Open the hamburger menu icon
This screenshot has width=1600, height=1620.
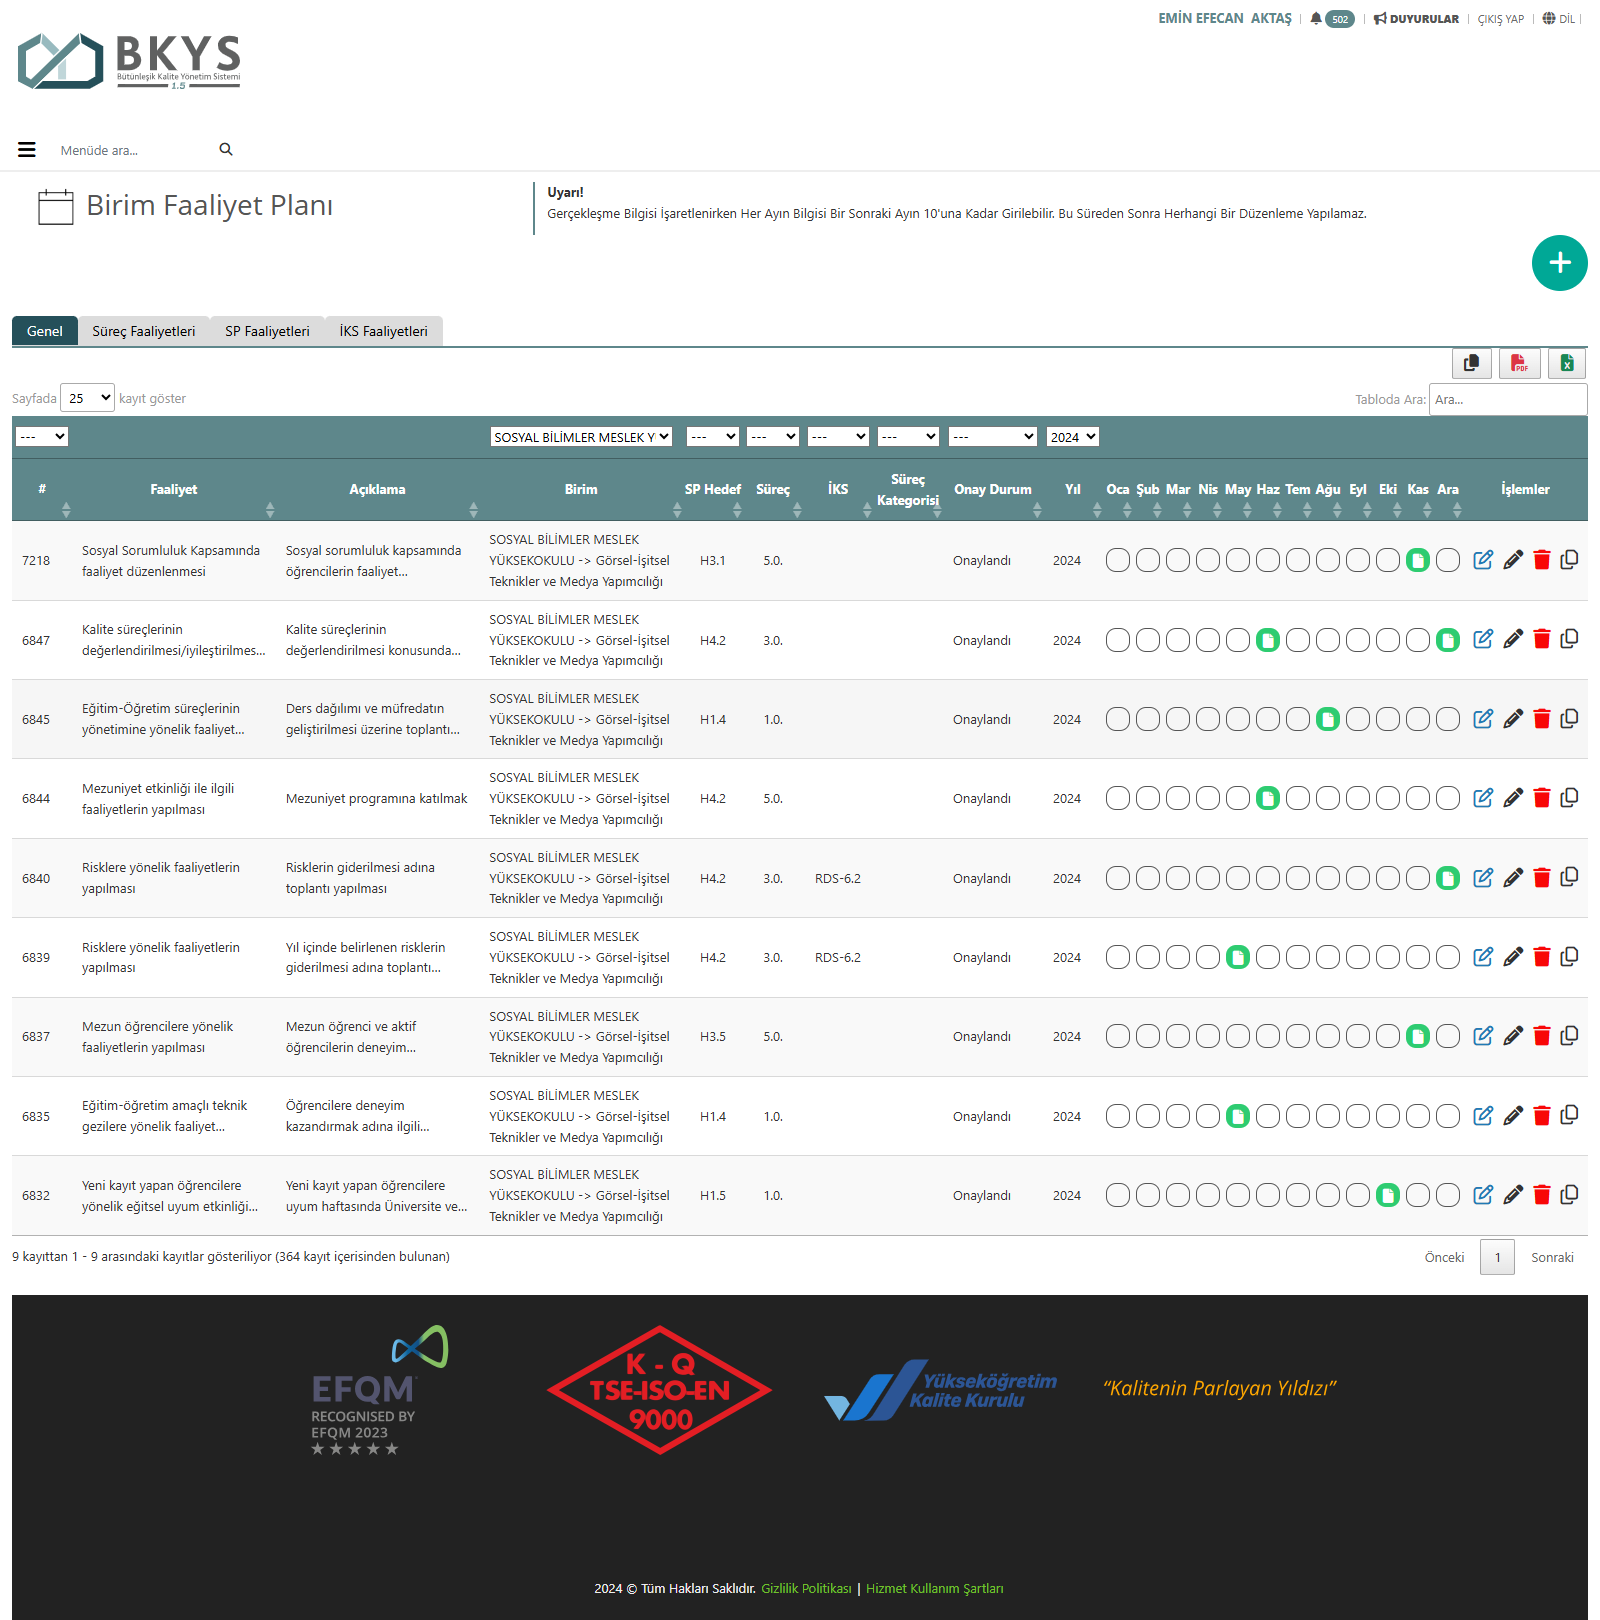tap(27, 150)
